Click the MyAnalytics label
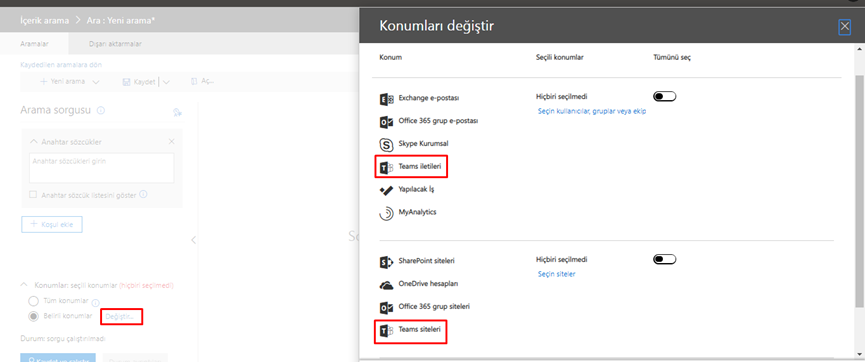865x362 pixels. (x=418, y=212)
